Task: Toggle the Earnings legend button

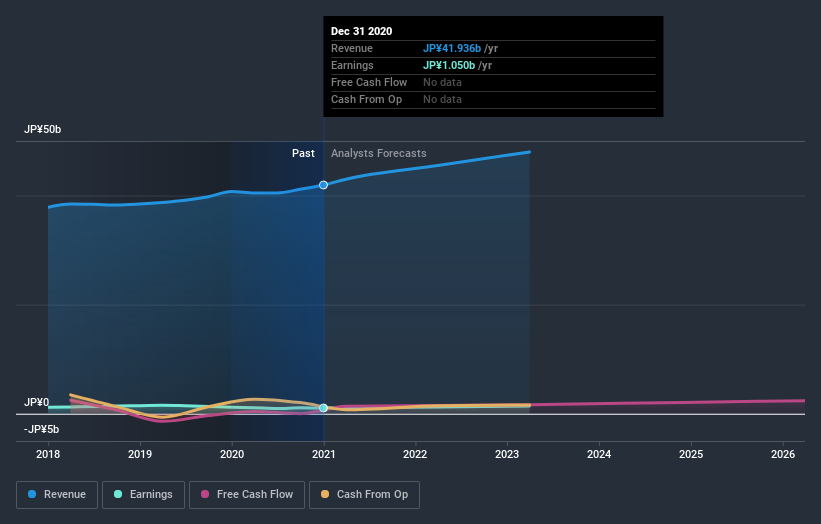Action: 143,495
